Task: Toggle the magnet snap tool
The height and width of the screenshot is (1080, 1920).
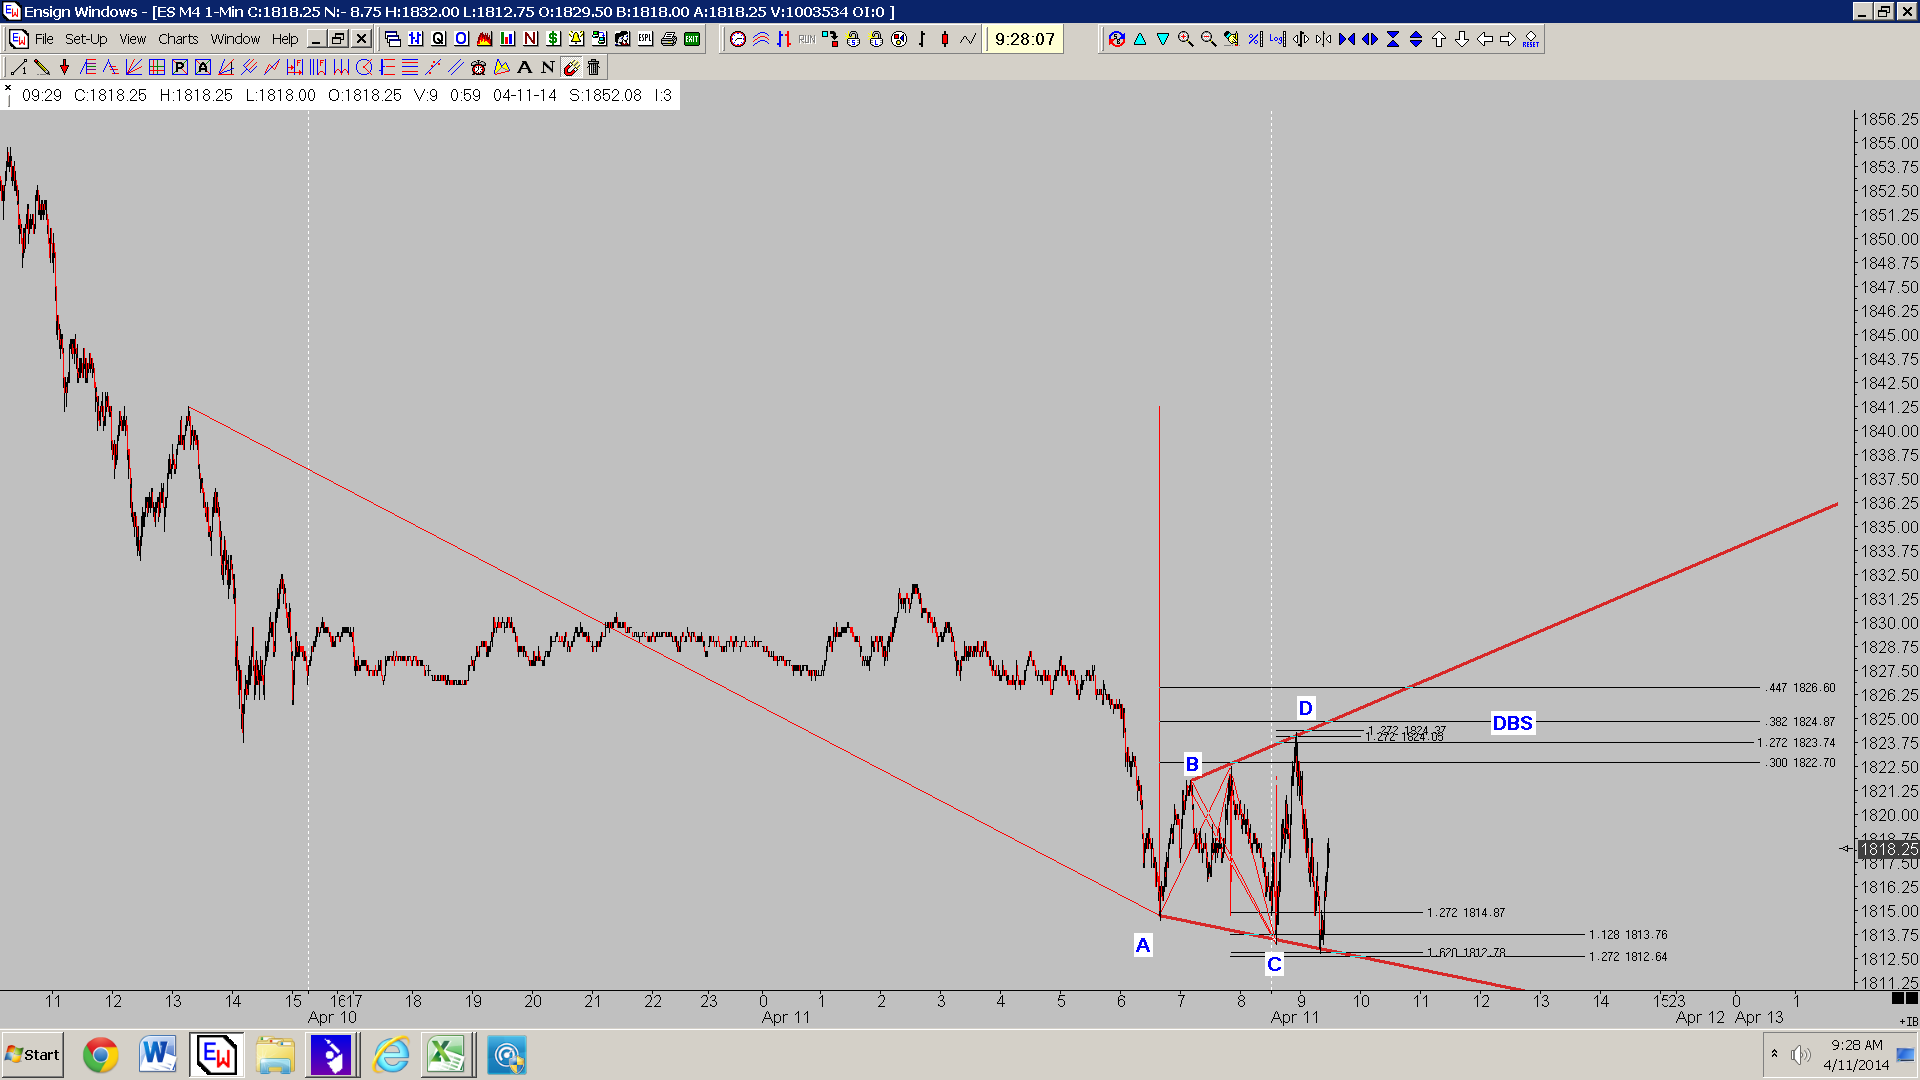Action: tap(571, 67)
